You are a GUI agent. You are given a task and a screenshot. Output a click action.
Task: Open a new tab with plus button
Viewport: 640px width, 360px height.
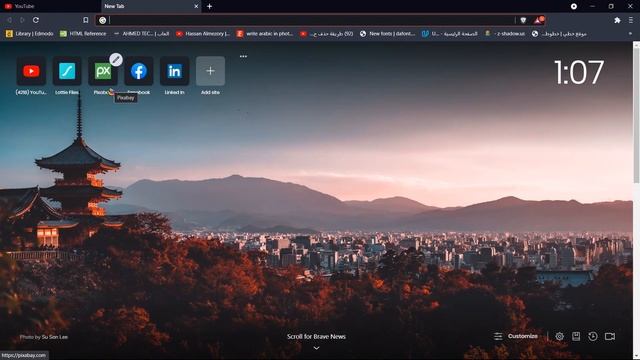209,6
